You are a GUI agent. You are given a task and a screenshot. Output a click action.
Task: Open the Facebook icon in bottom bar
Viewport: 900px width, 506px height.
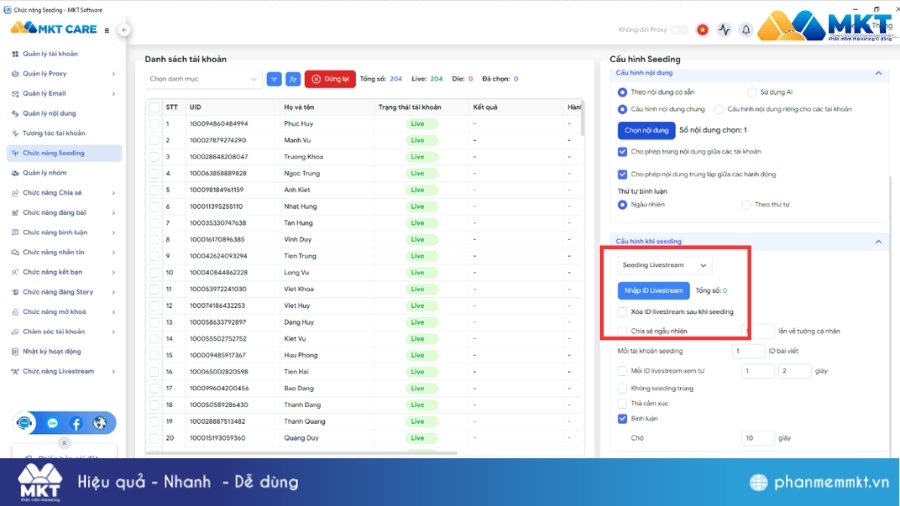tap(76, 423)
